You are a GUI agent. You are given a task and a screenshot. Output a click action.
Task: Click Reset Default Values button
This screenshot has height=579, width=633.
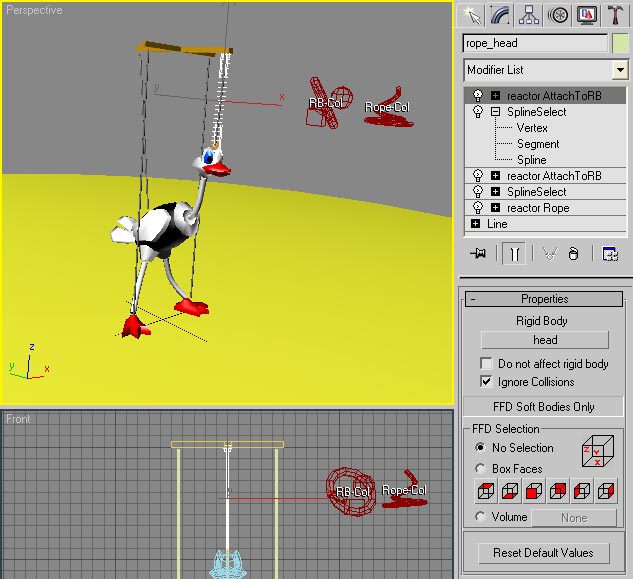pyautogui.click(x=543, y=552)
